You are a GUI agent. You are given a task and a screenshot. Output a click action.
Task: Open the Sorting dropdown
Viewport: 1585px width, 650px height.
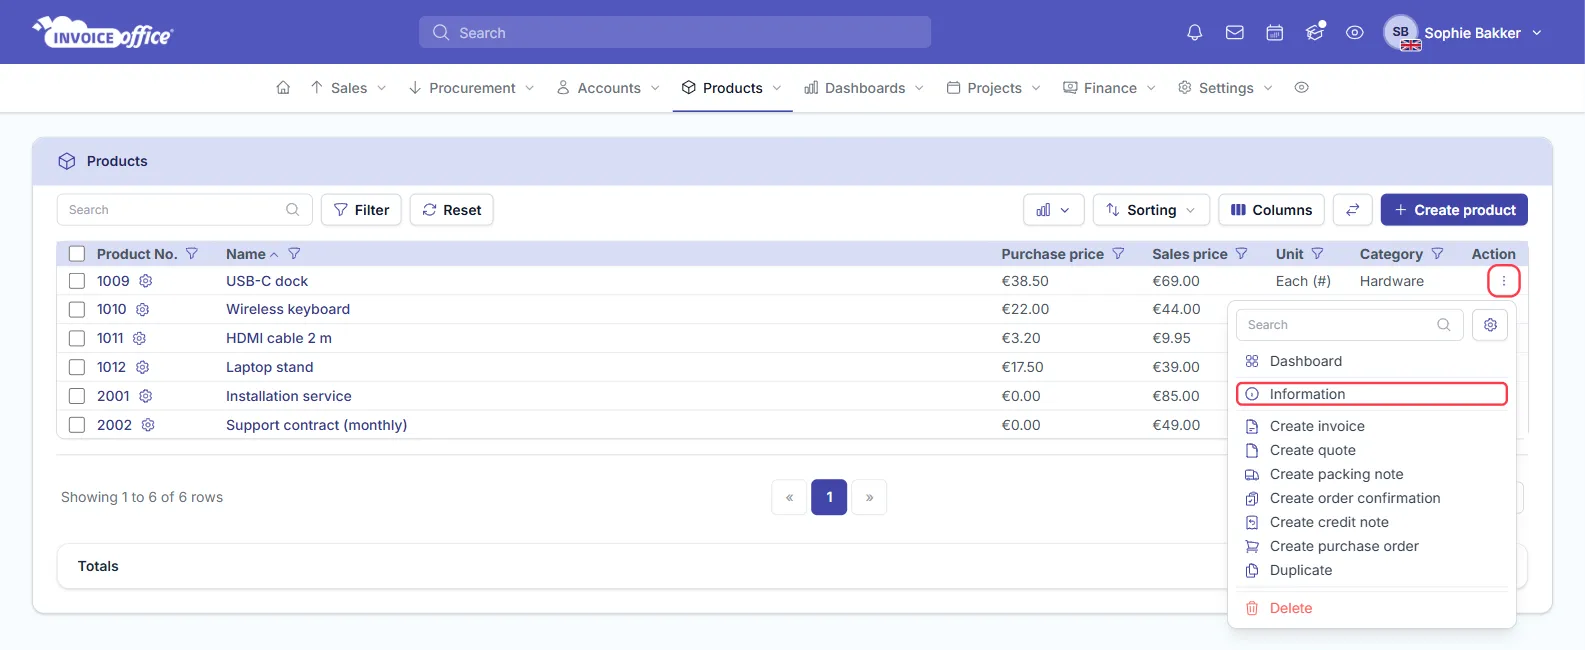tap(1151, 210)
